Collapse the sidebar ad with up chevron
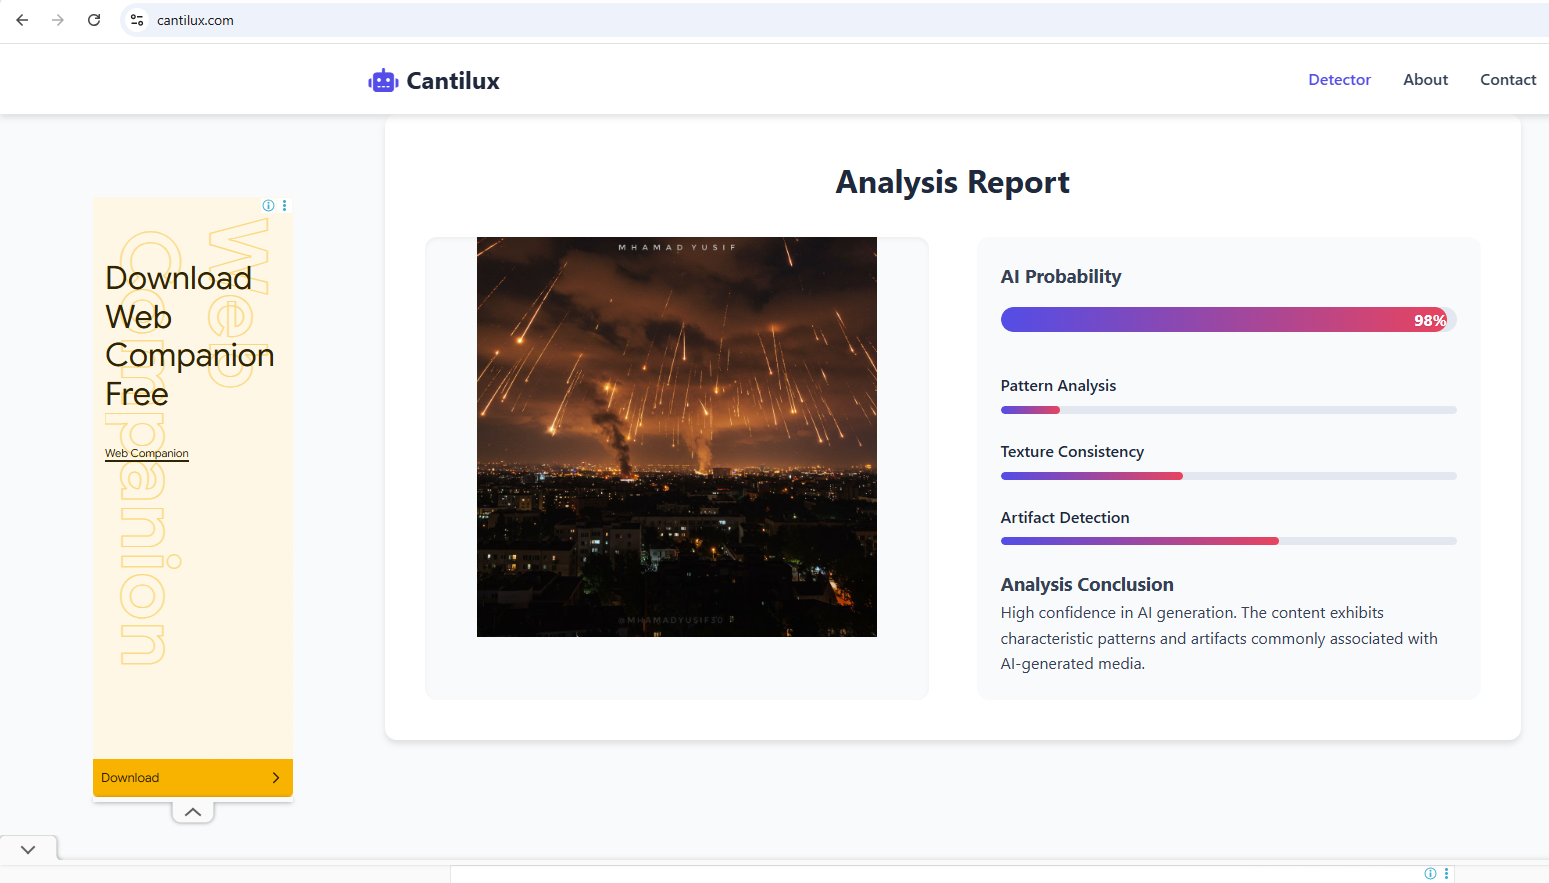The width and height of the screenshot is (1549, 883). pyautogui.click(x=193, y=812)
